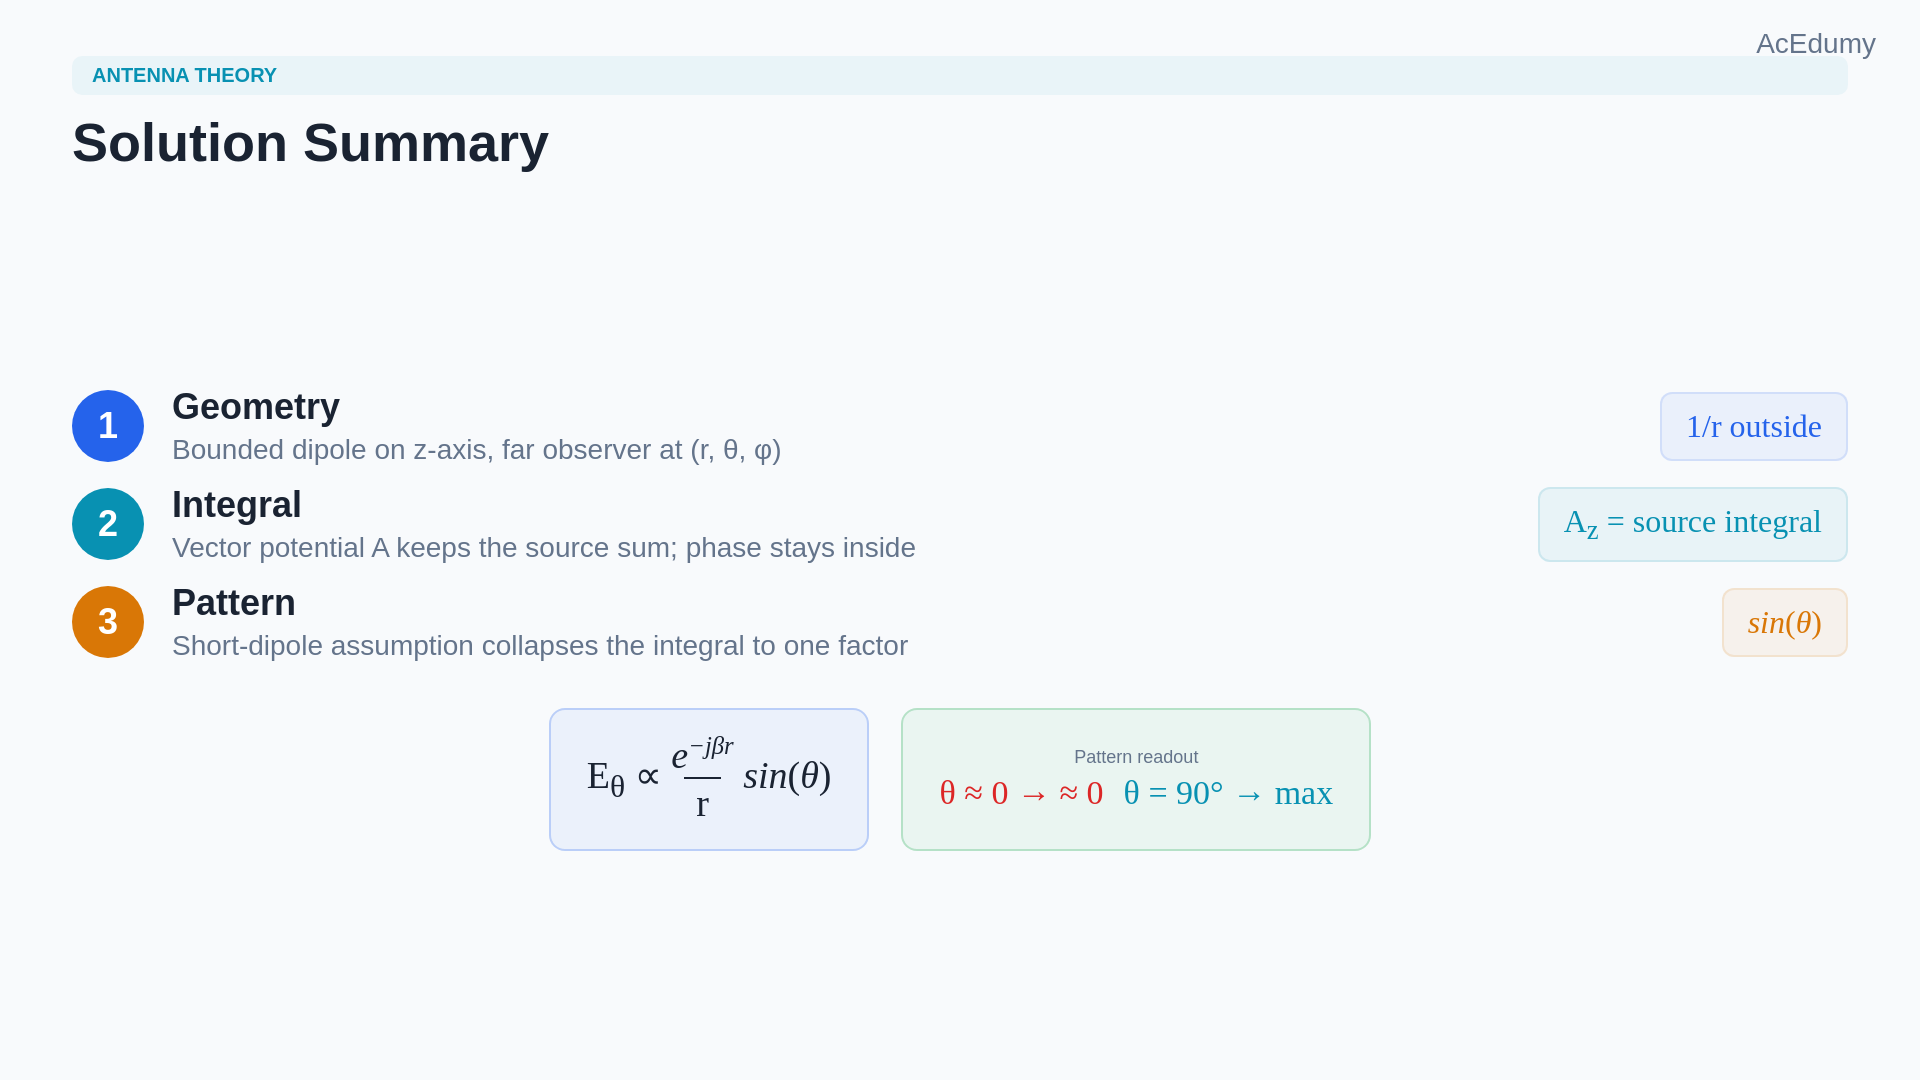Screen dimensions: 1920x1080
Task: Click the Solution Summary title
Action: coord(310,143)
